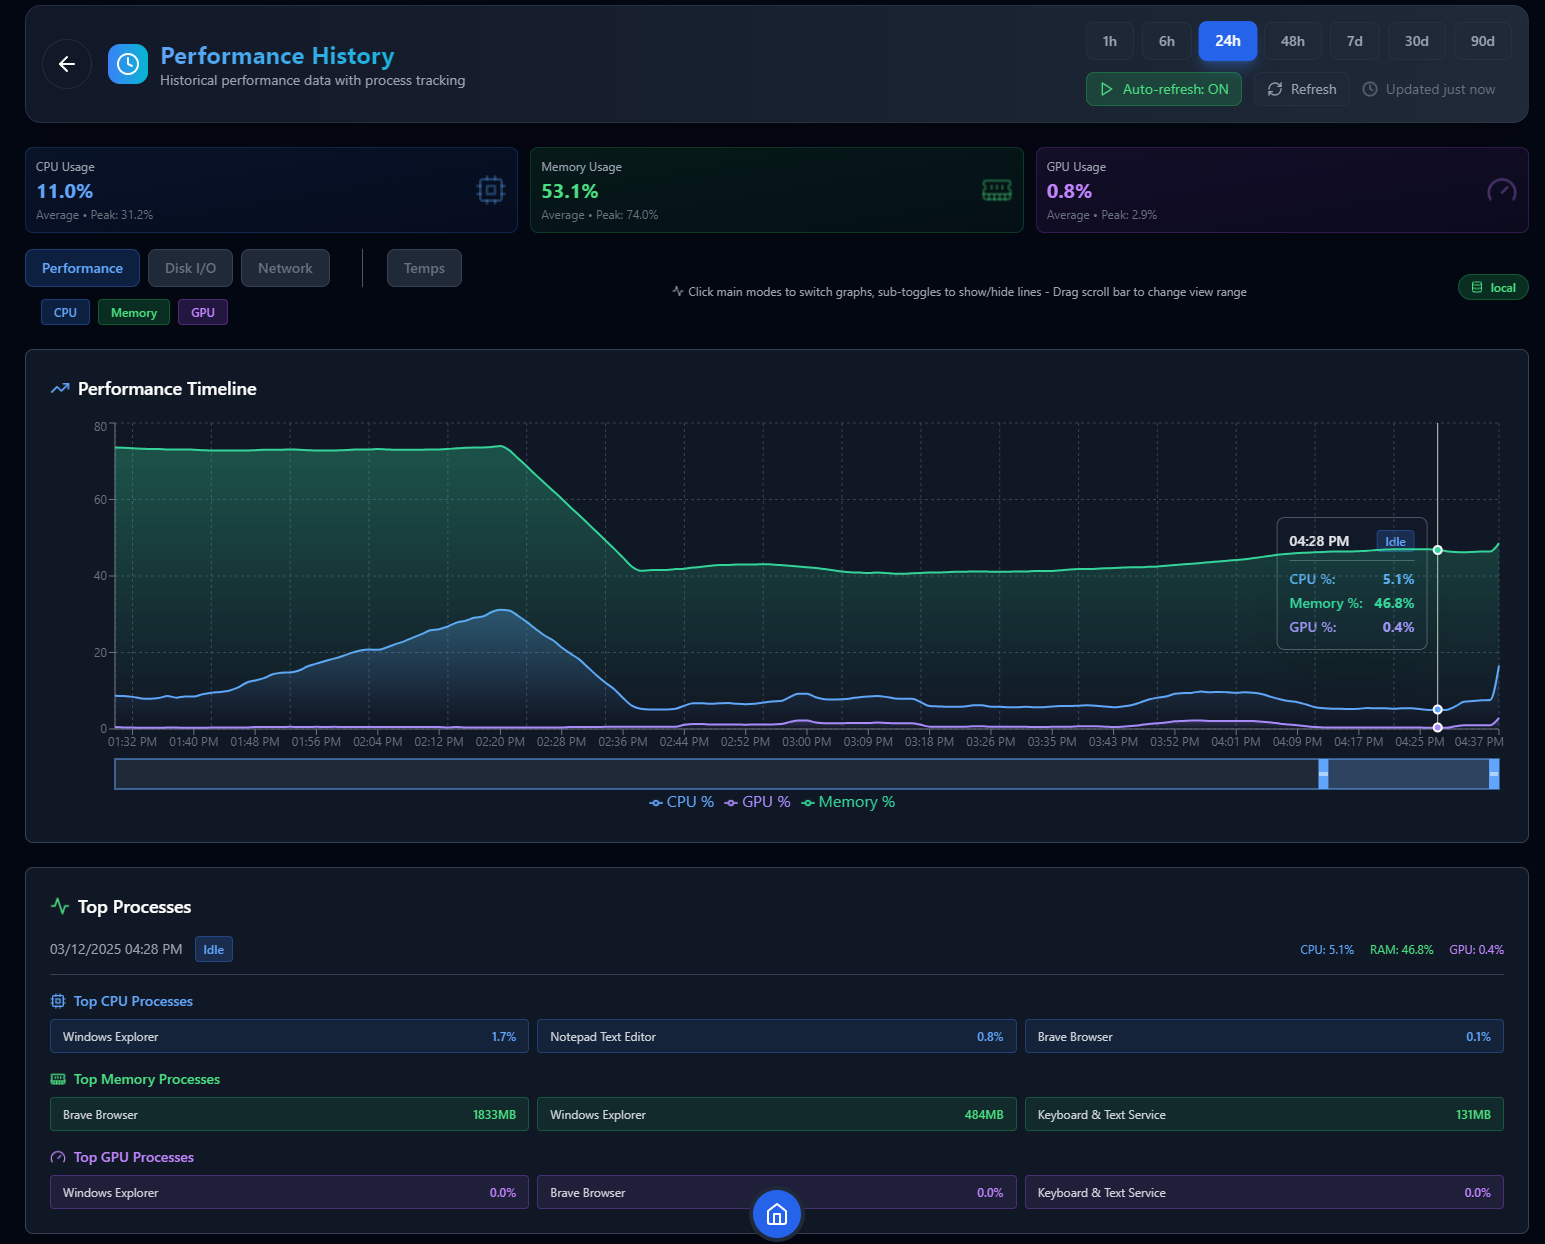Click the back arrow icon
Screen dimensions: 1545x1244
[66, 64]
